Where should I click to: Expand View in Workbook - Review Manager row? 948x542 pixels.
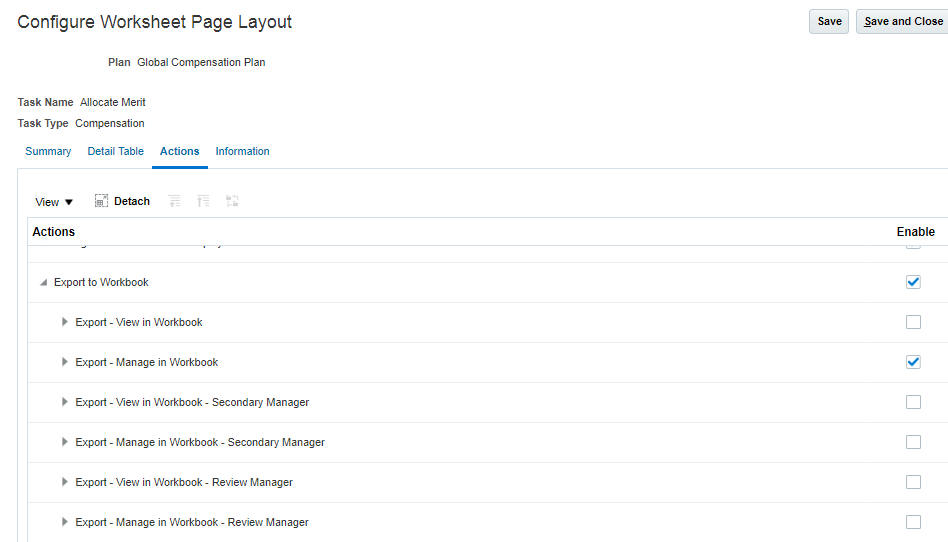point(65,482)
